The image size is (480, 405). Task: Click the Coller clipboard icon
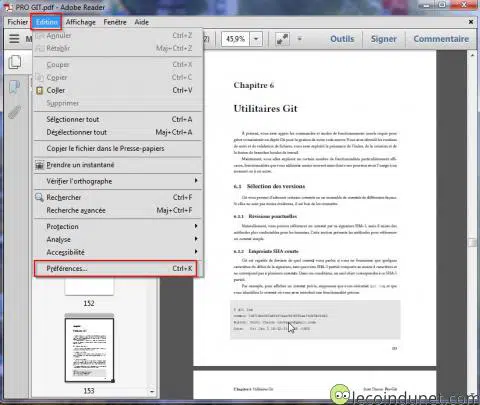(40, 90)
